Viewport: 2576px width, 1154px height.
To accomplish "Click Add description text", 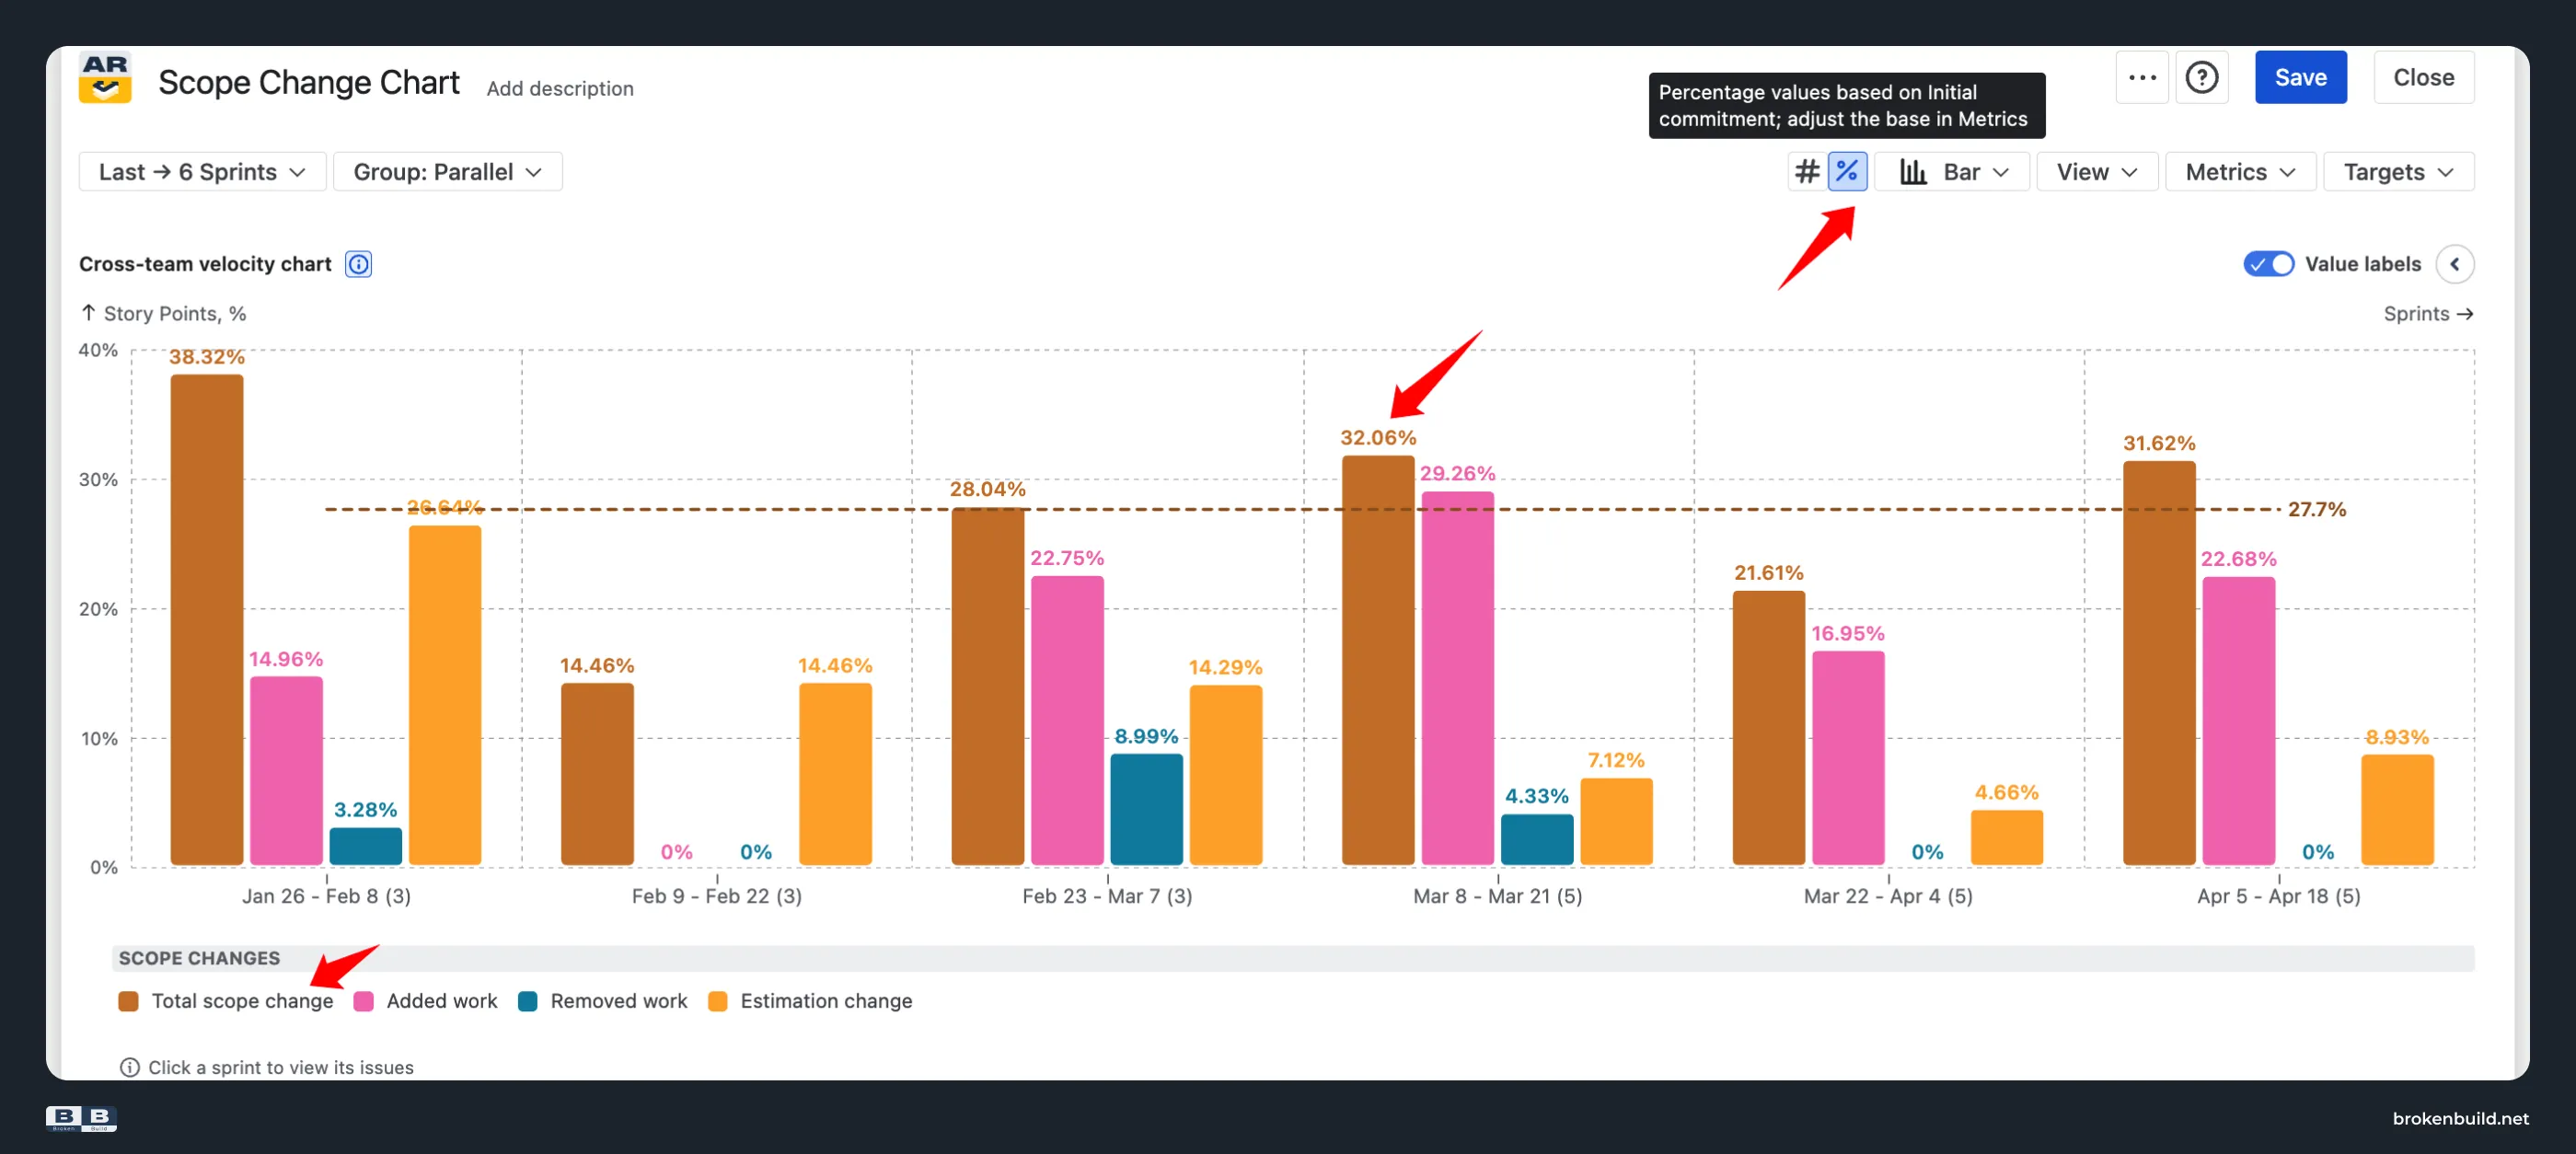I will [x=560, y=89].
